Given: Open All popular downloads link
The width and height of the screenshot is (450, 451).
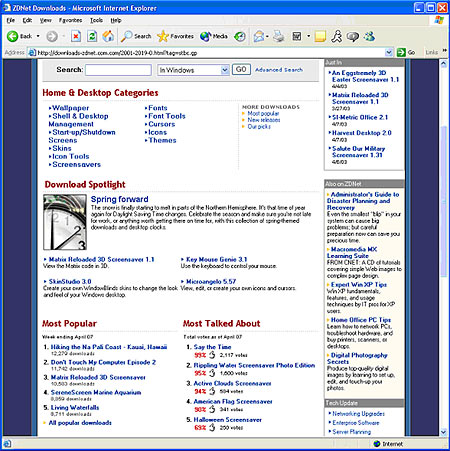Looking at the screenshot, I should (80, 423).
